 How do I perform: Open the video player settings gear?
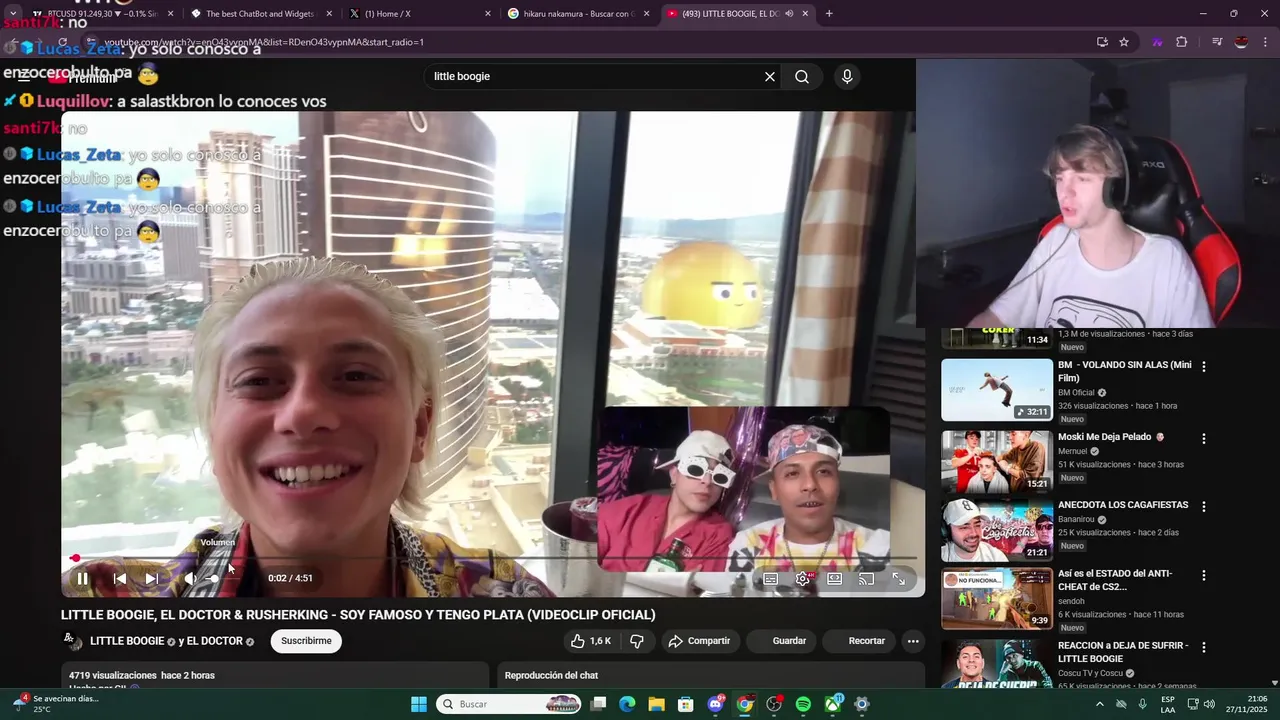tap(803, 578)
